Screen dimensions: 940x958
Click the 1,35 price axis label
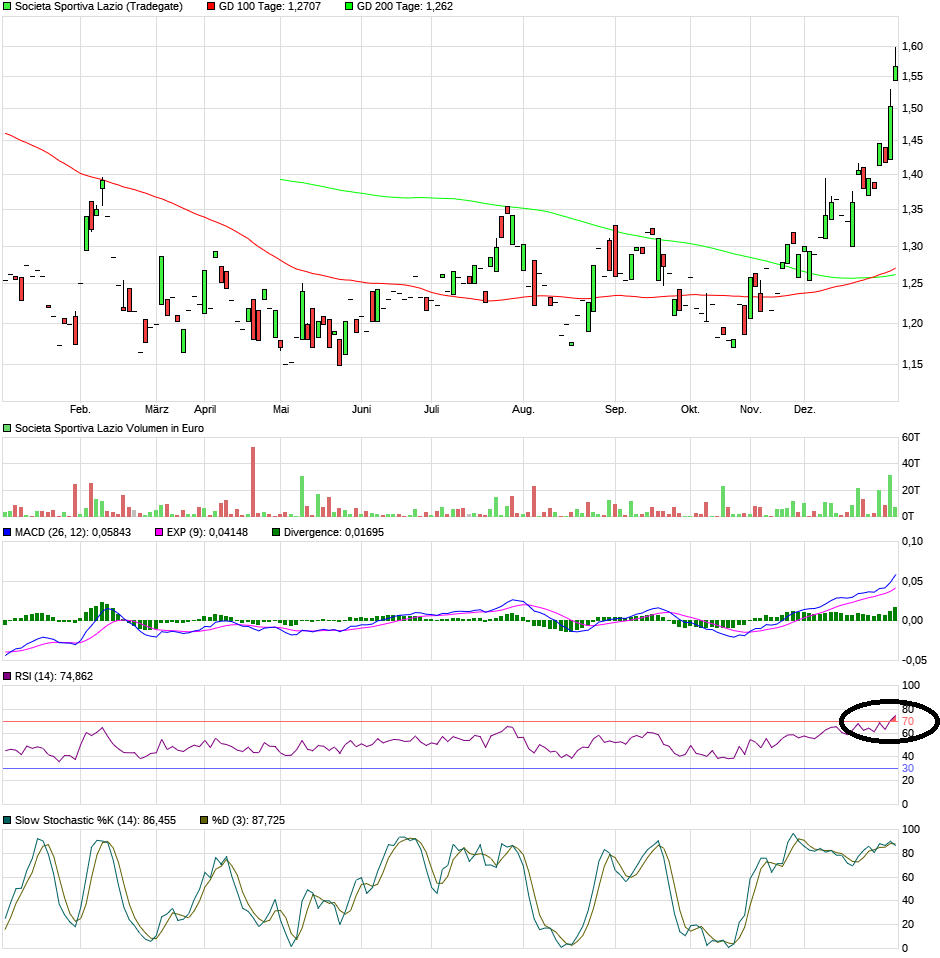(x=913, y=210)
